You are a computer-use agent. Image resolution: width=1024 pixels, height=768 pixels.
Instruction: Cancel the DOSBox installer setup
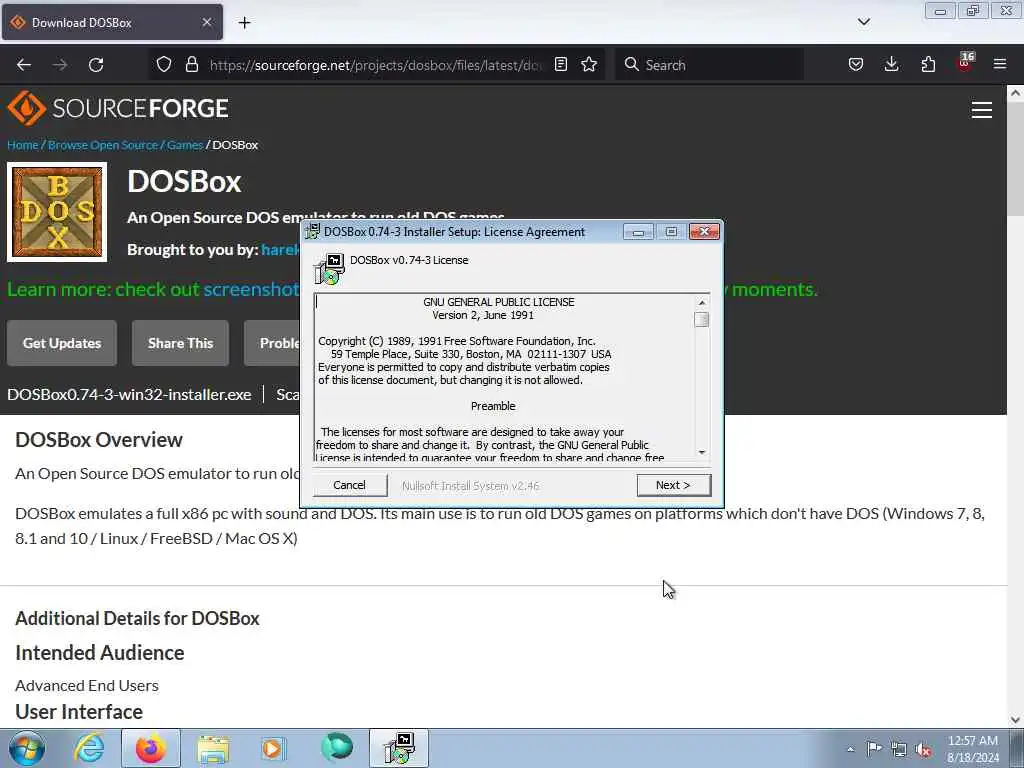click(x=349, y=485)
